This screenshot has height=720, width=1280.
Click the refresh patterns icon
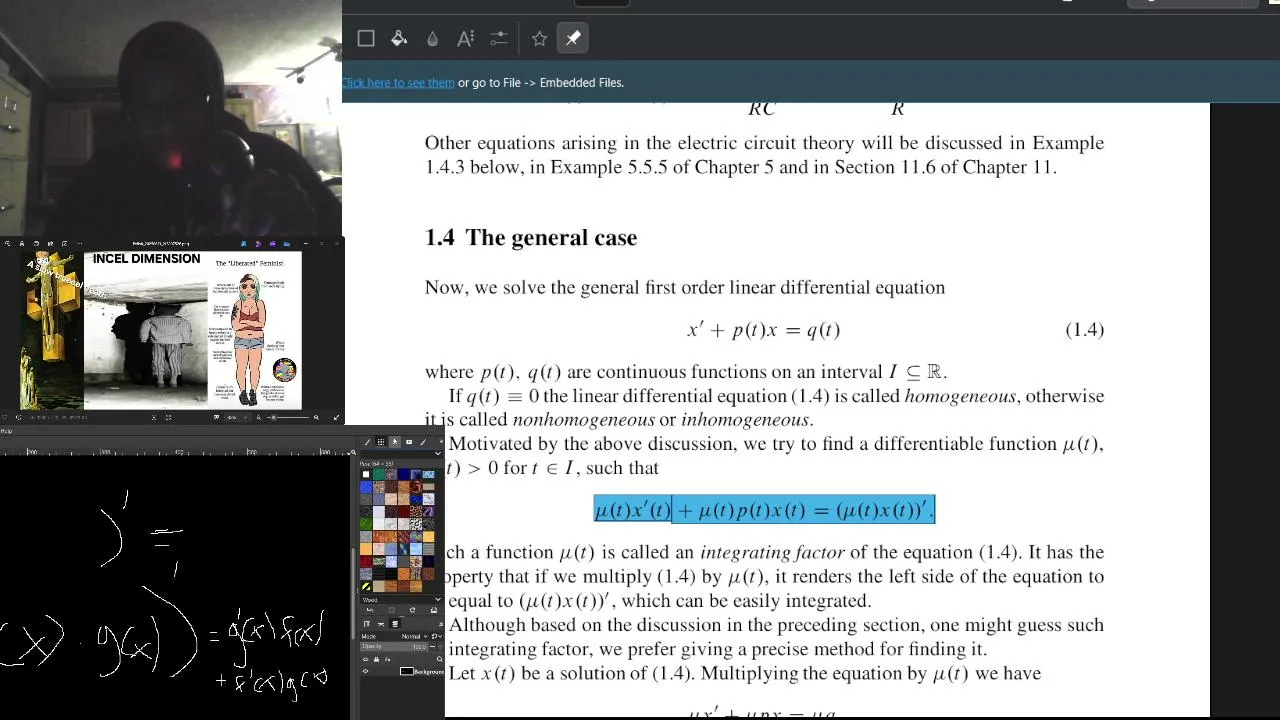tap(412, 610)
